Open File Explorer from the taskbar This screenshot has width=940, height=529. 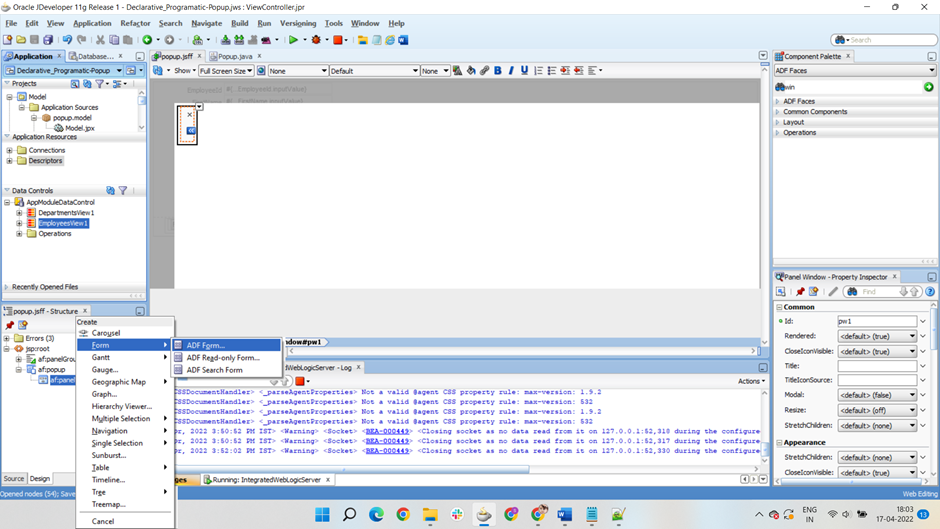coord(430,515)
